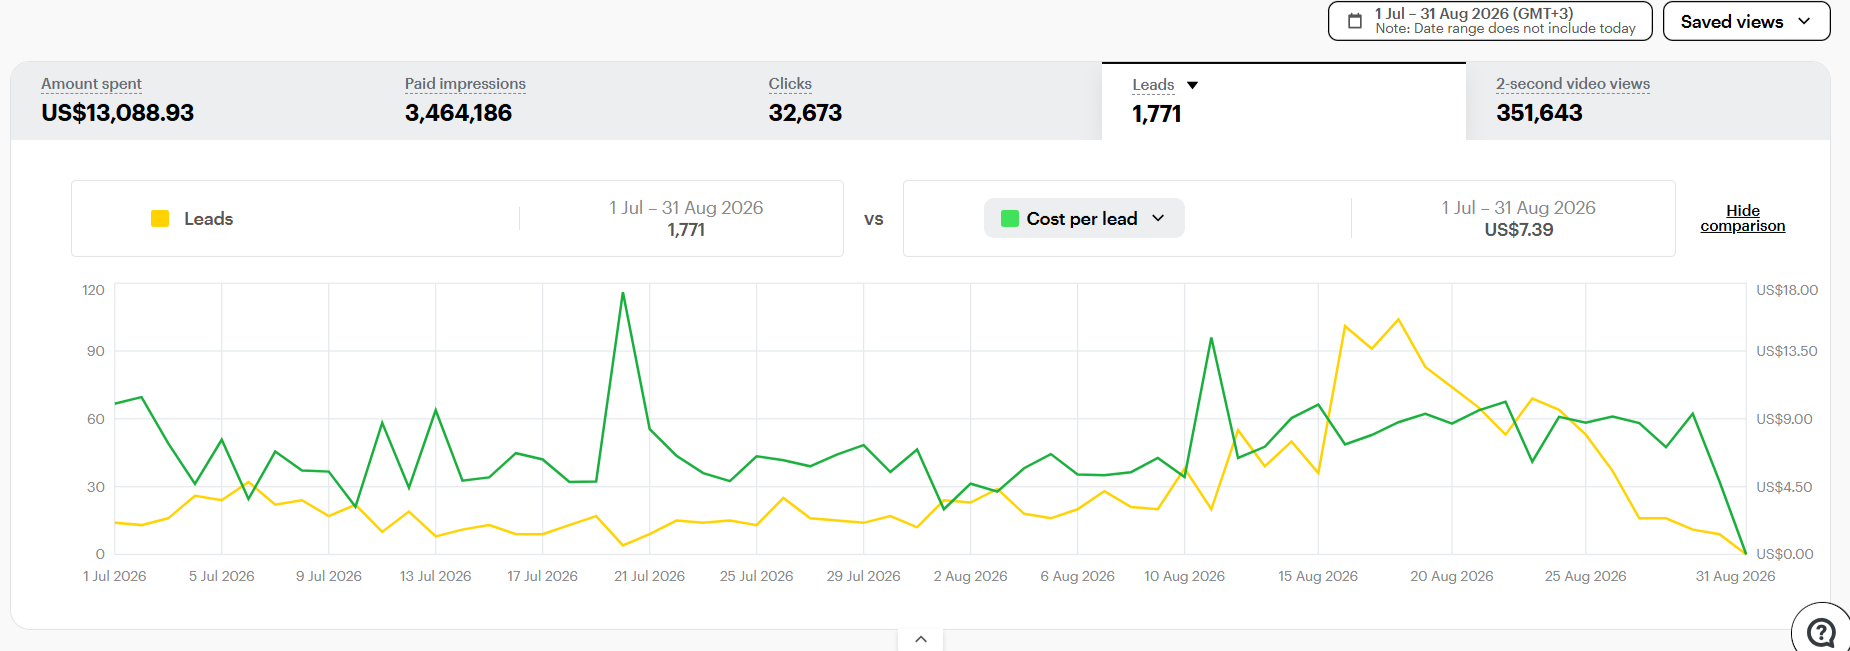Select the Amount spent metric tab
The height and width of the screenshot is (651, 1850).
pos(192,101)
